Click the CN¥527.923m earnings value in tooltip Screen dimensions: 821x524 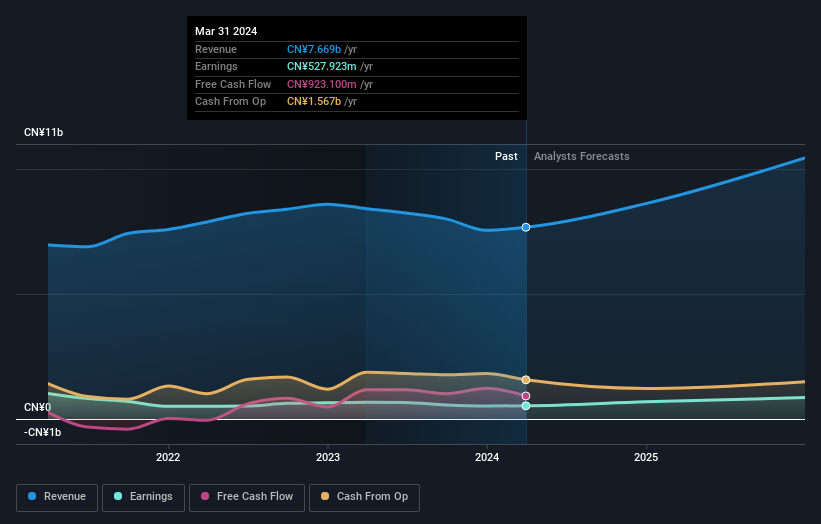coord(321,66)
